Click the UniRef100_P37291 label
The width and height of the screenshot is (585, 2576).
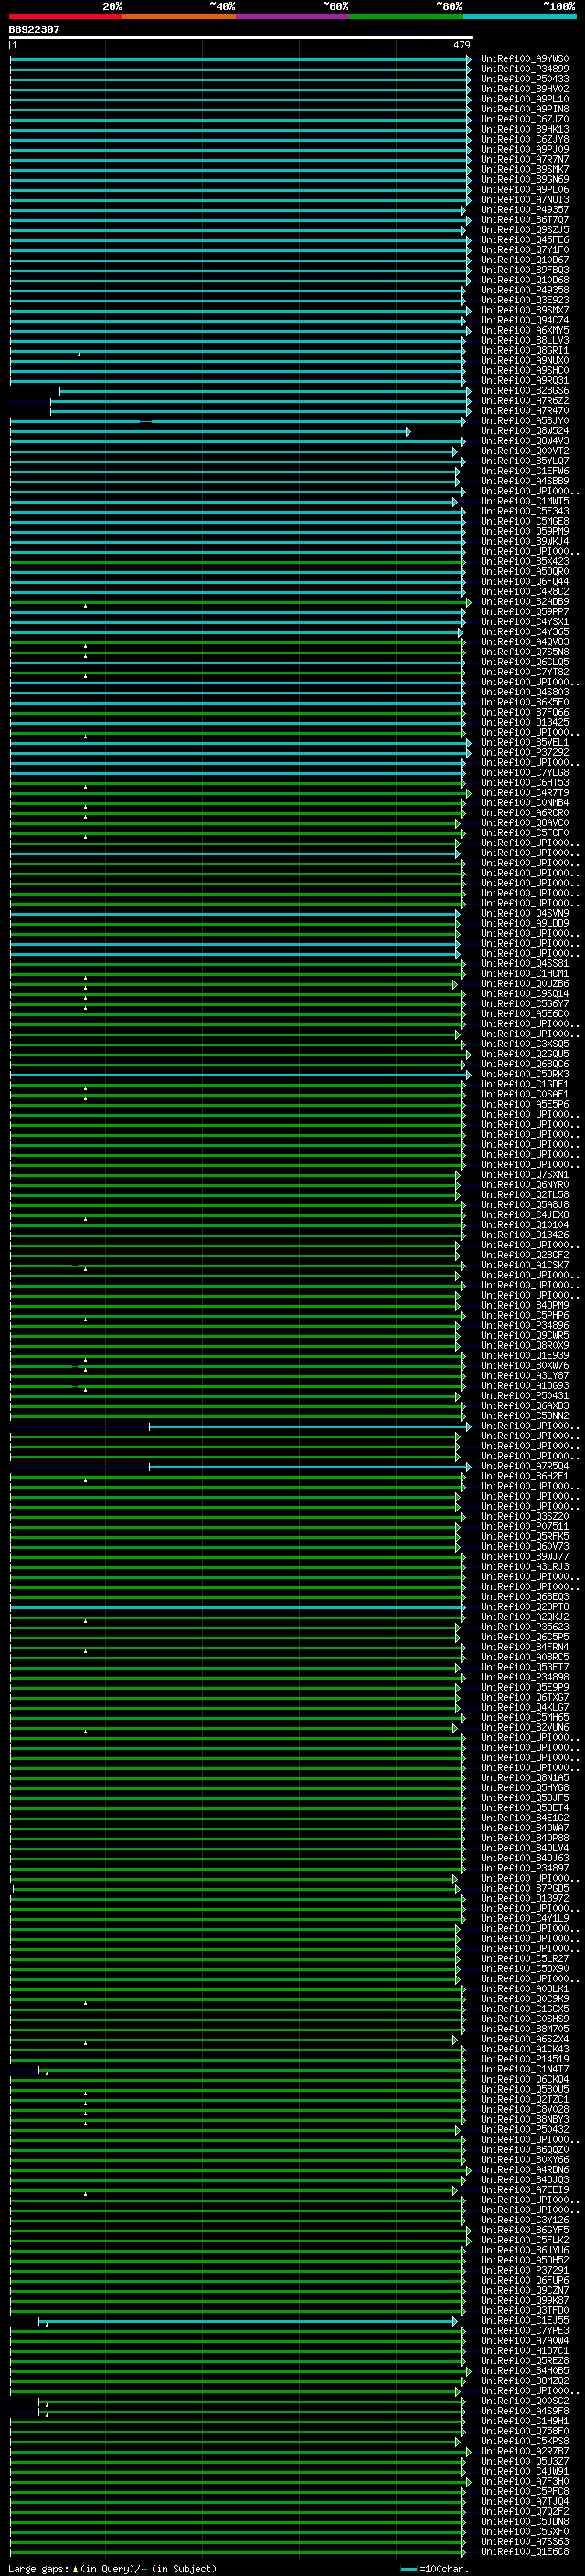point(525,2270)
